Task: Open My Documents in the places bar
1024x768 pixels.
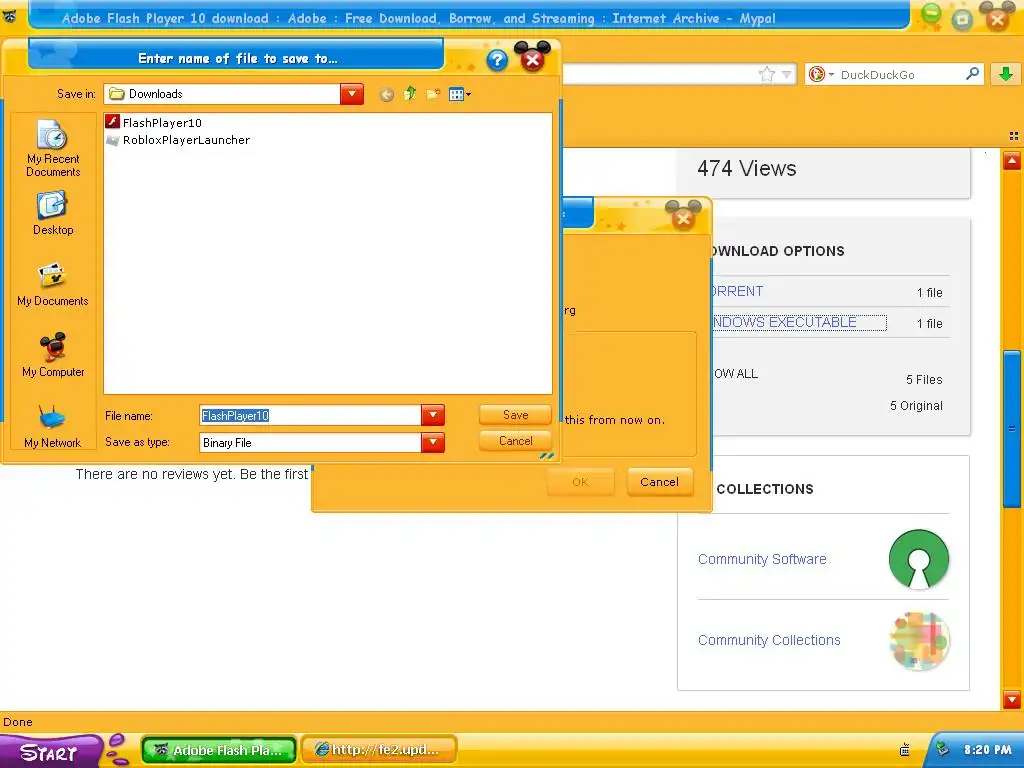Action: (53, 285)
